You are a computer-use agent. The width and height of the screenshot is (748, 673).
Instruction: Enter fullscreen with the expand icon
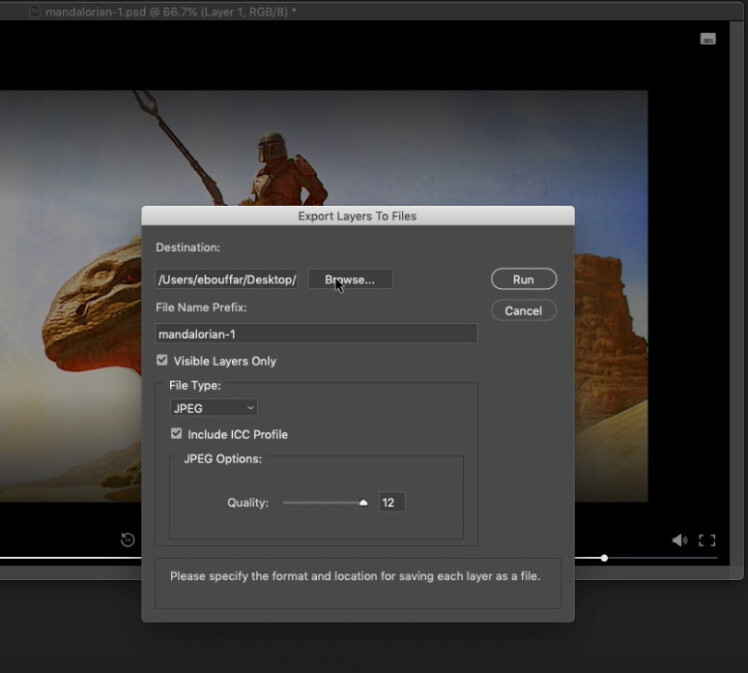click(707, 540)
